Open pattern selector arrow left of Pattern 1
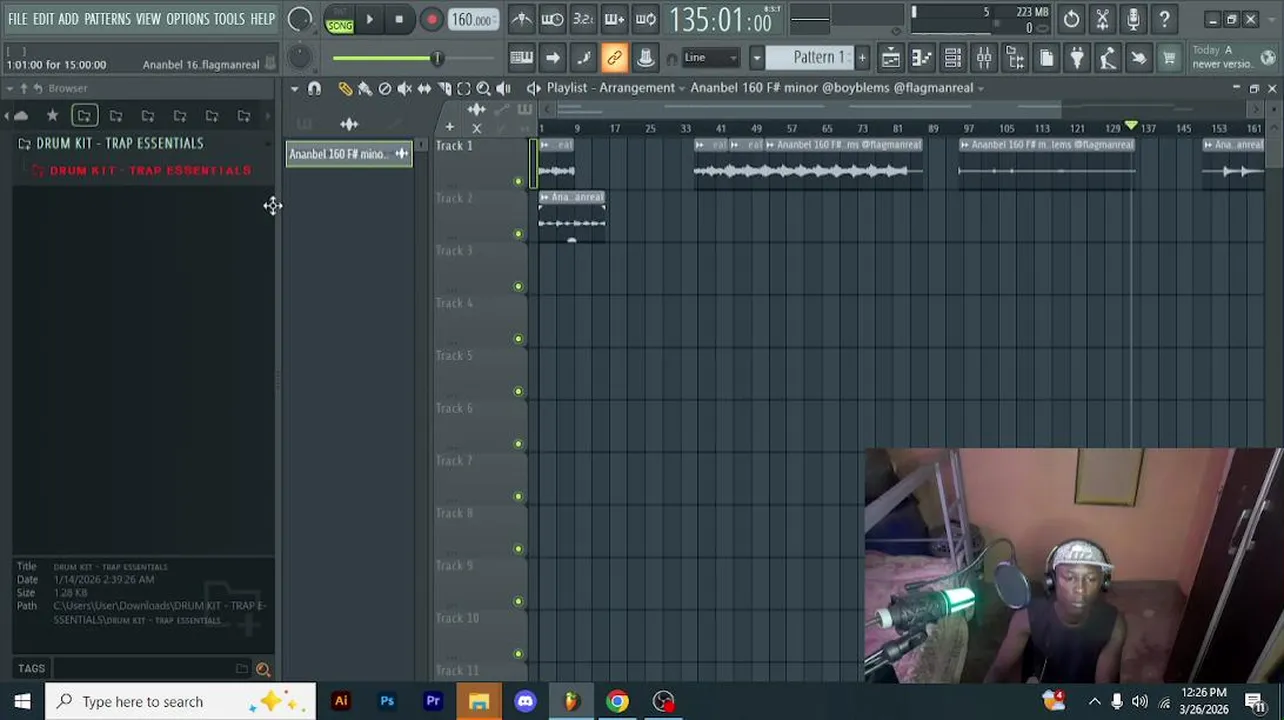This screenshot has height=720, width=1284. click(x=757, y=58)
